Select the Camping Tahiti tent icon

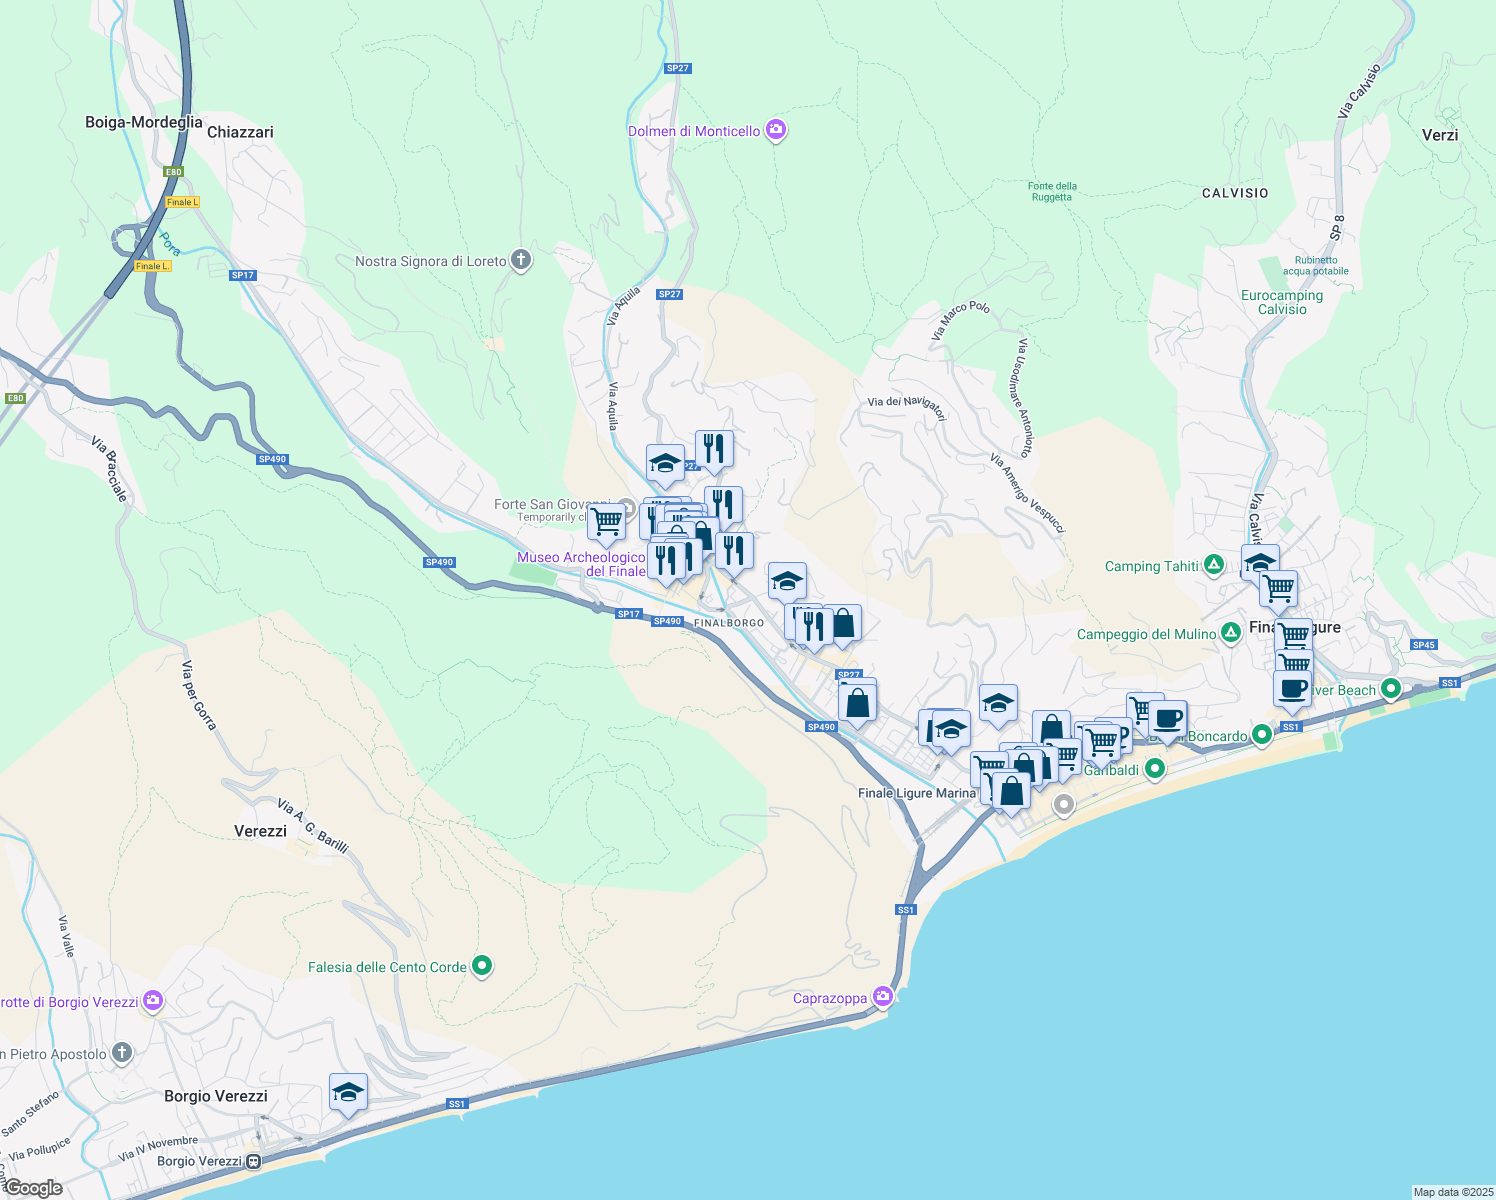(x=1213, y=565)
